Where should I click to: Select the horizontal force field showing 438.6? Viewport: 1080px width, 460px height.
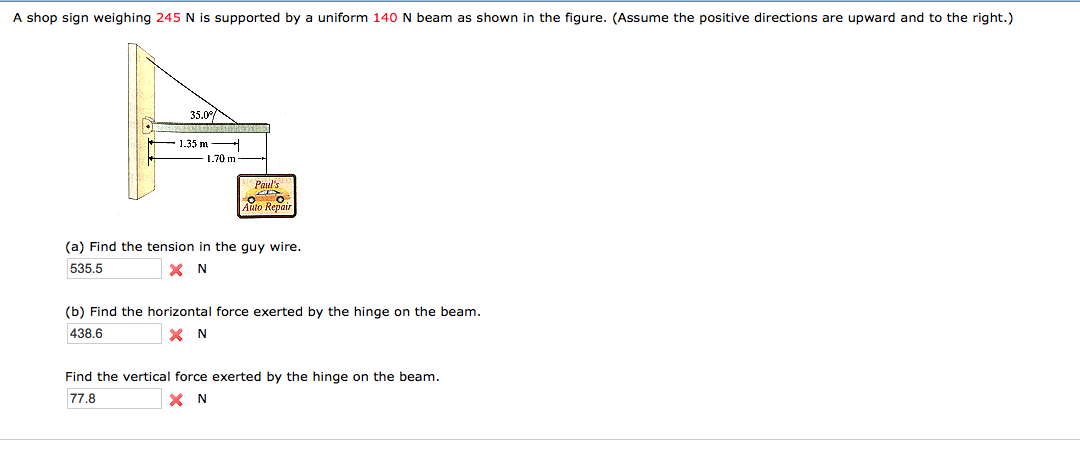point(113,334)
